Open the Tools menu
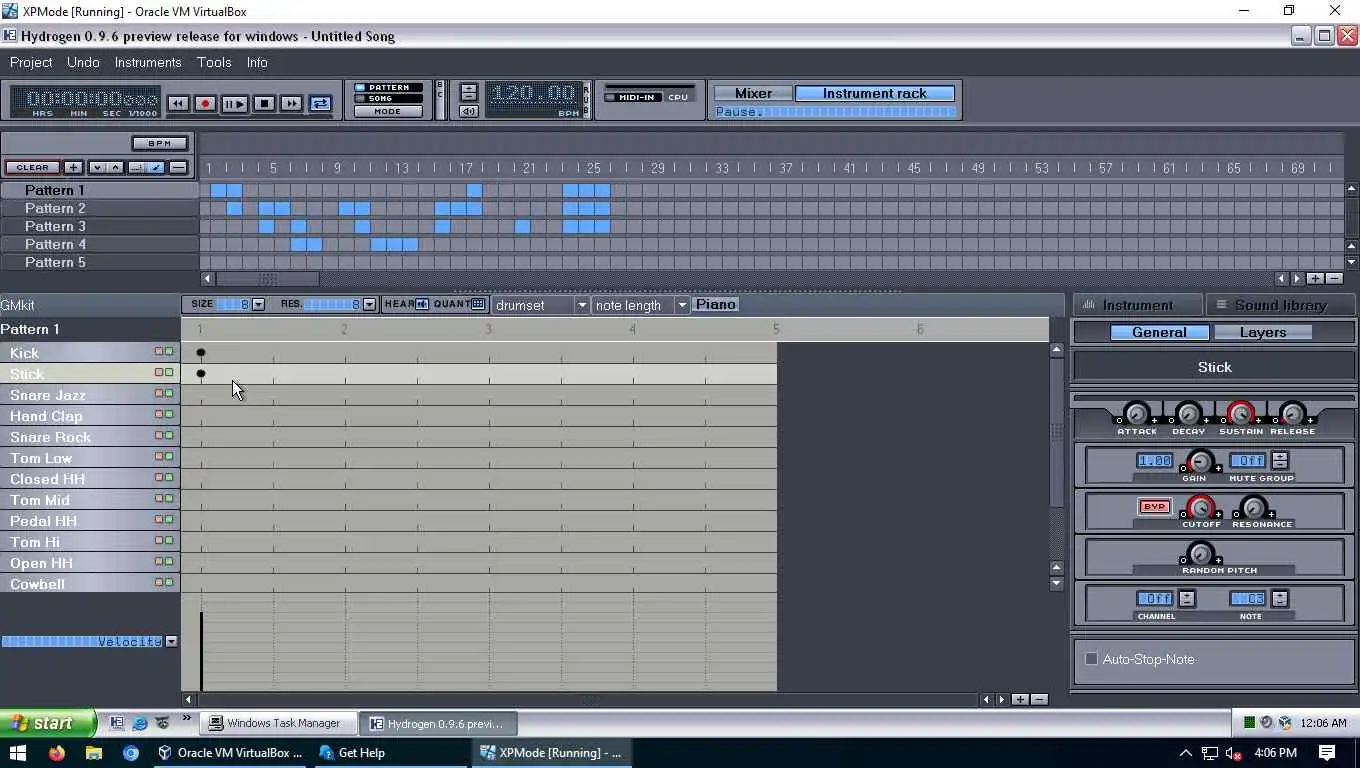 [214, 62]
